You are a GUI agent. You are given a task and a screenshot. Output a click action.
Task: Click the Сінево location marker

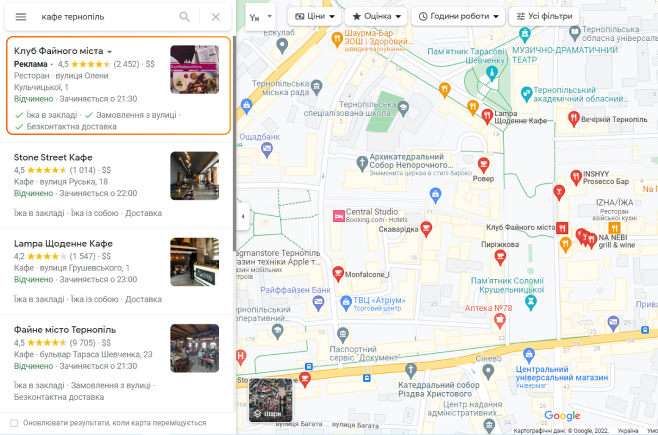click(x=488, y=371)
